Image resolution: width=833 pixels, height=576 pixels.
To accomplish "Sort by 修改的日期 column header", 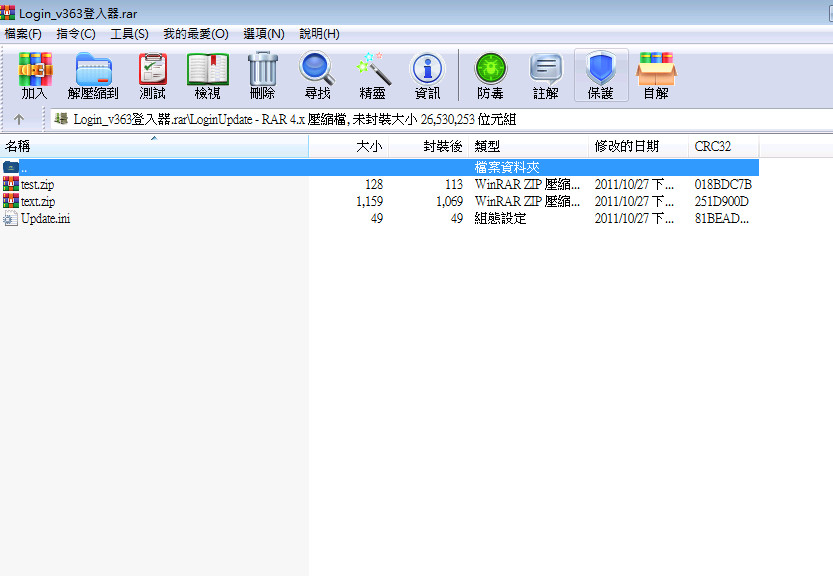I will coord(638,146).
